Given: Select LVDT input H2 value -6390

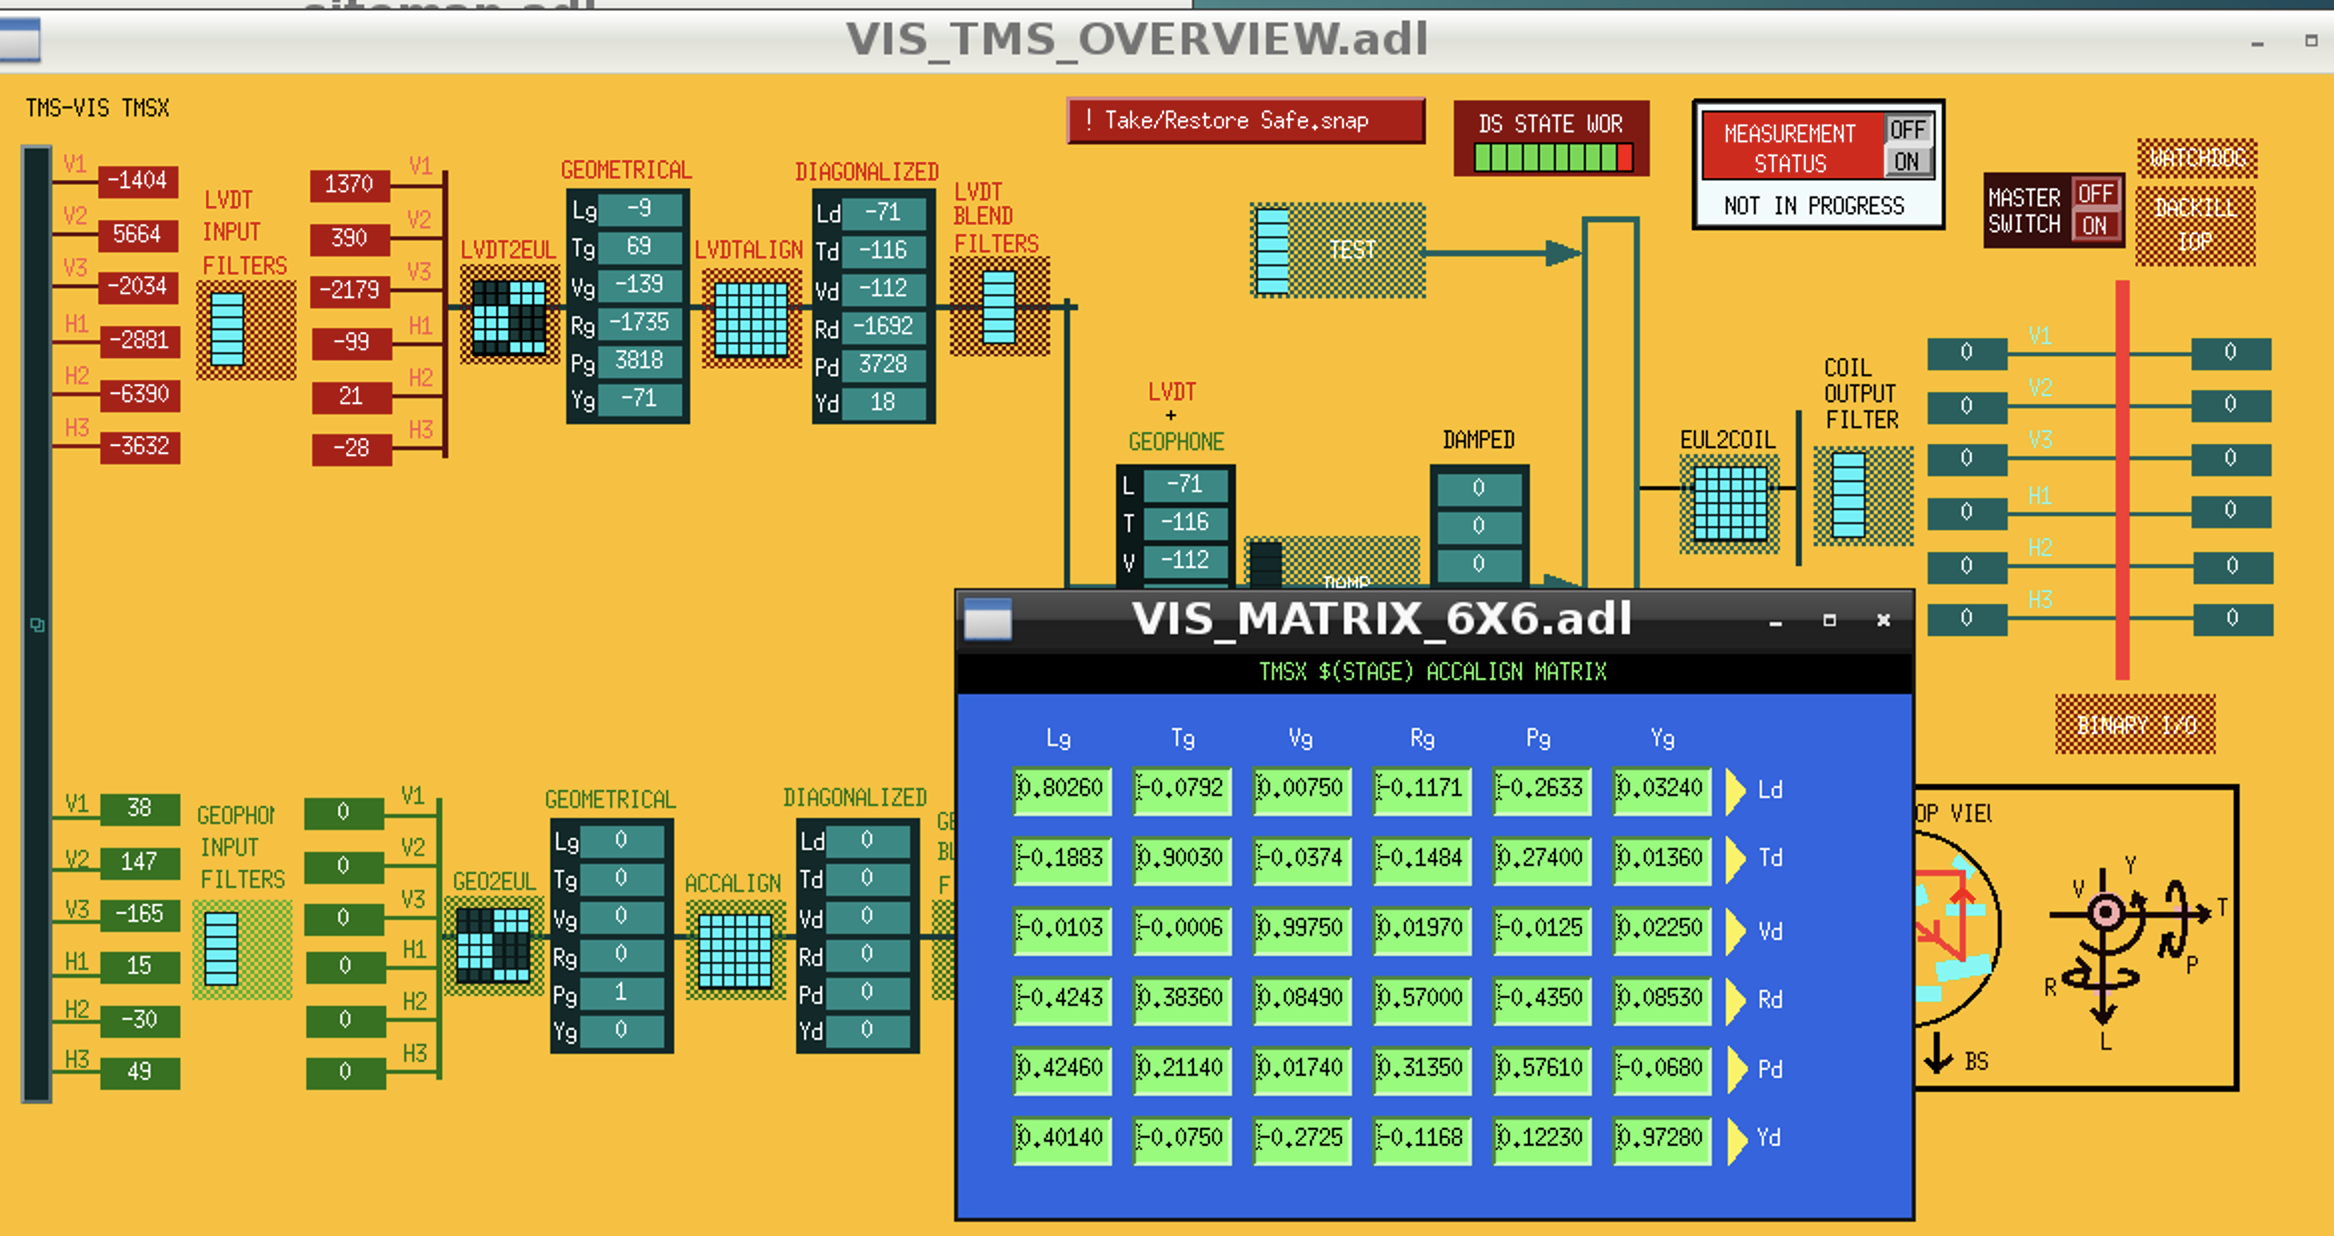Looking at the screenshot, I should click(139, 394).
